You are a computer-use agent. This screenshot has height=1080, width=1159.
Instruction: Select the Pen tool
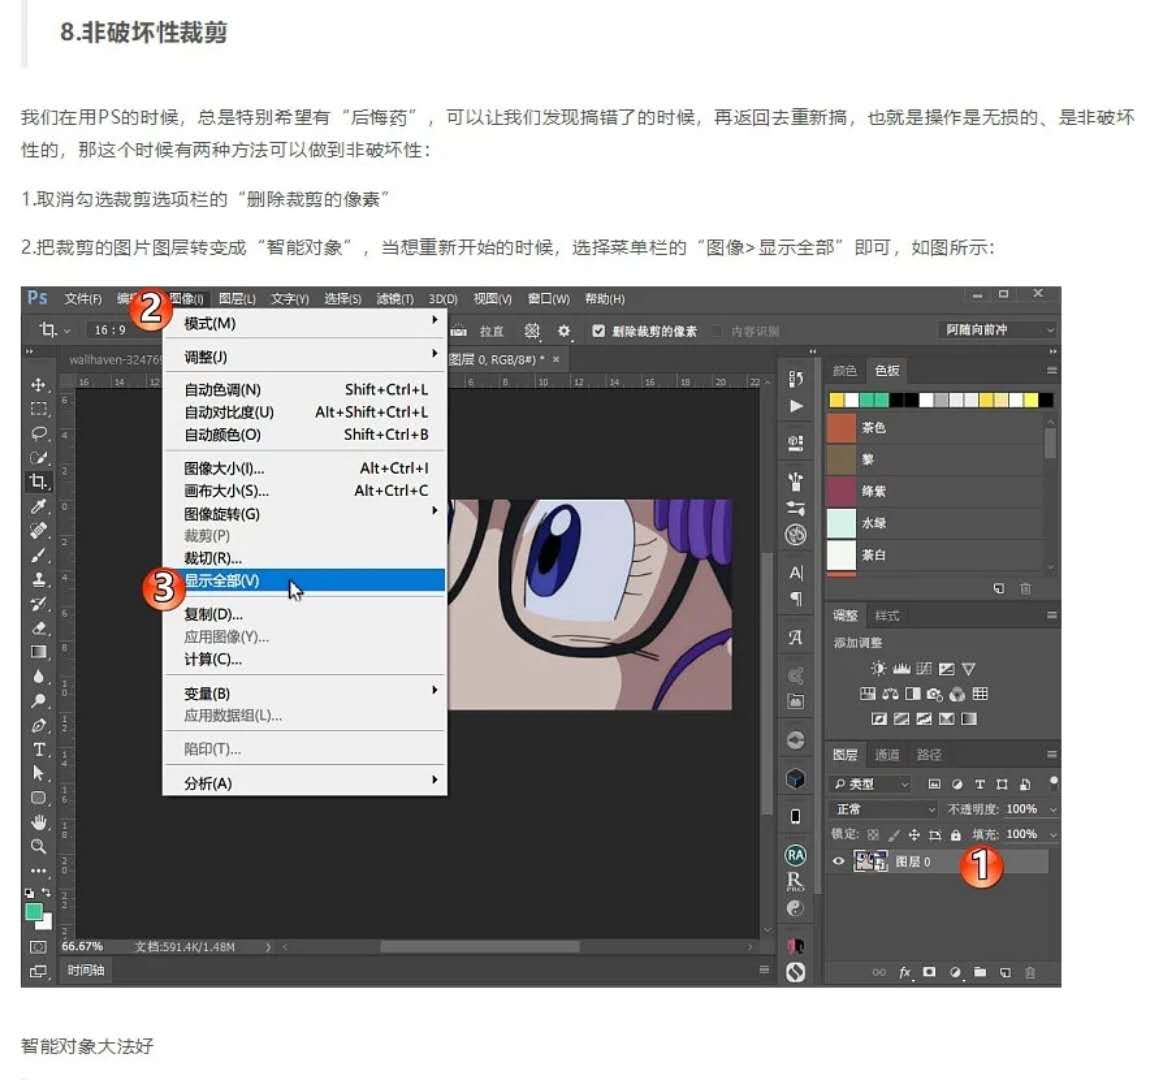[38, 725]
